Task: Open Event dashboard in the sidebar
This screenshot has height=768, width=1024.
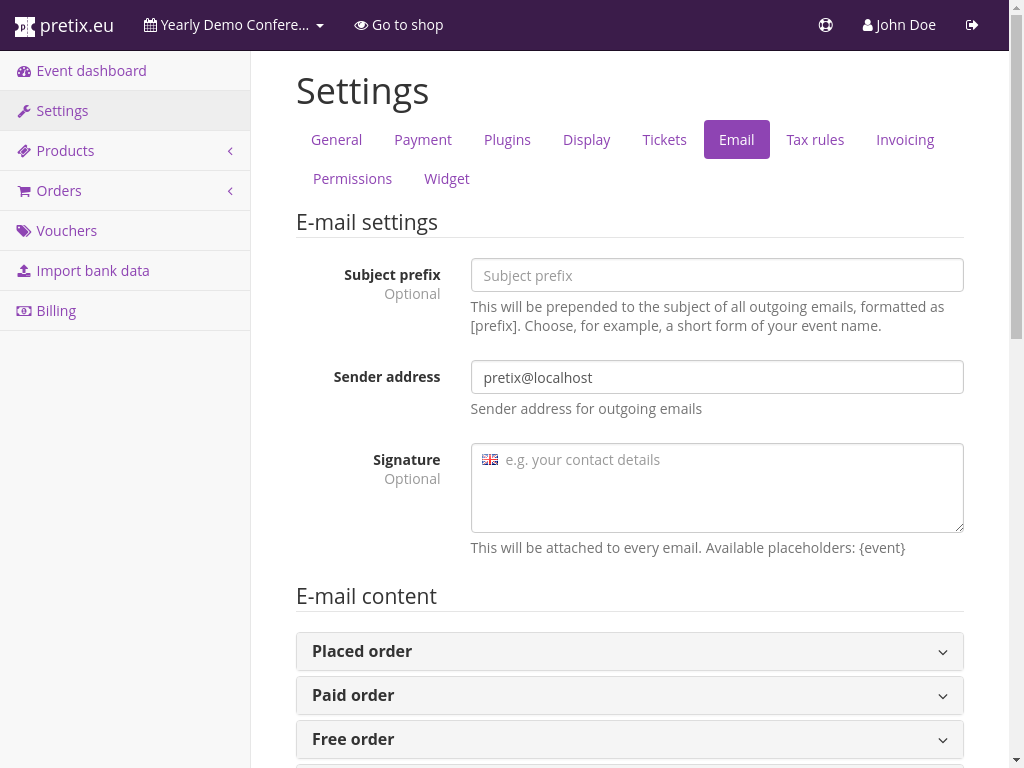Action: click(x=125, y=71)
